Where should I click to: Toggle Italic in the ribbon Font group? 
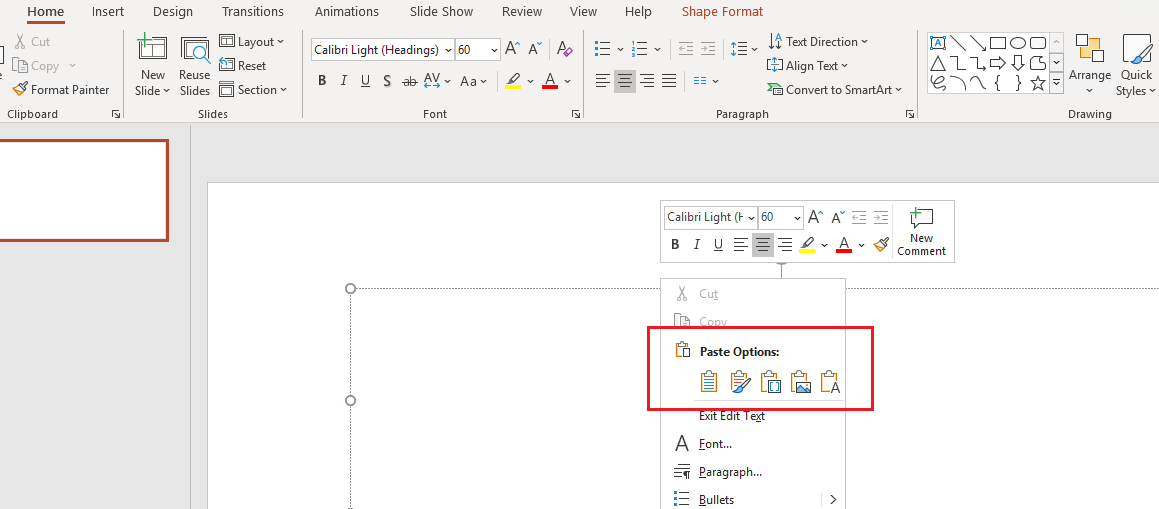[x=344, y=81]
